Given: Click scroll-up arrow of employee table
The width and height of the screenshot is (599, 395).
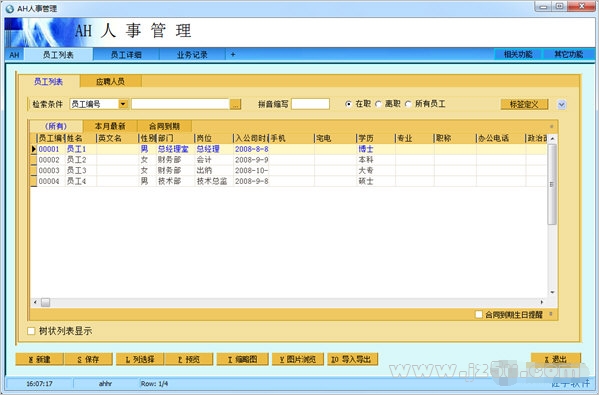Looking at the screenshot, I should click(552, 139).
